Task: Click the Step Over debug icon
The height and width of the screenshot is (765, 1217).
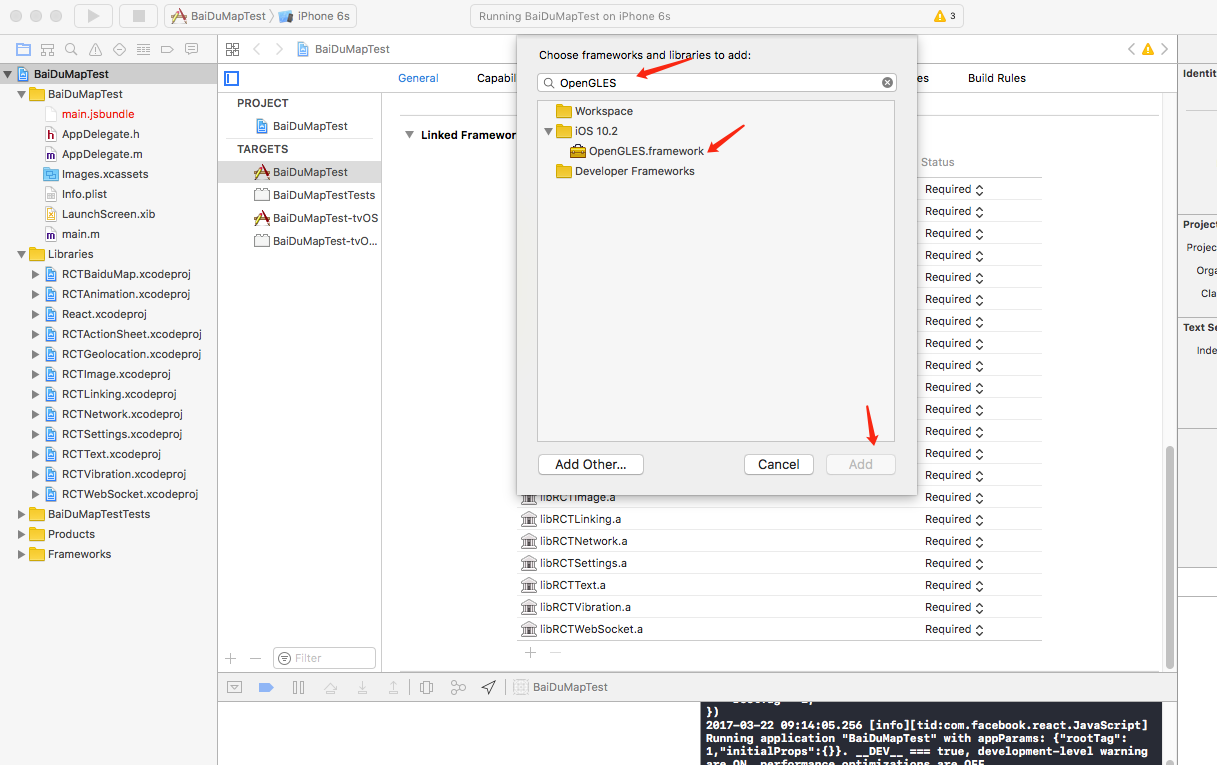Action: (x=330, y=687)
